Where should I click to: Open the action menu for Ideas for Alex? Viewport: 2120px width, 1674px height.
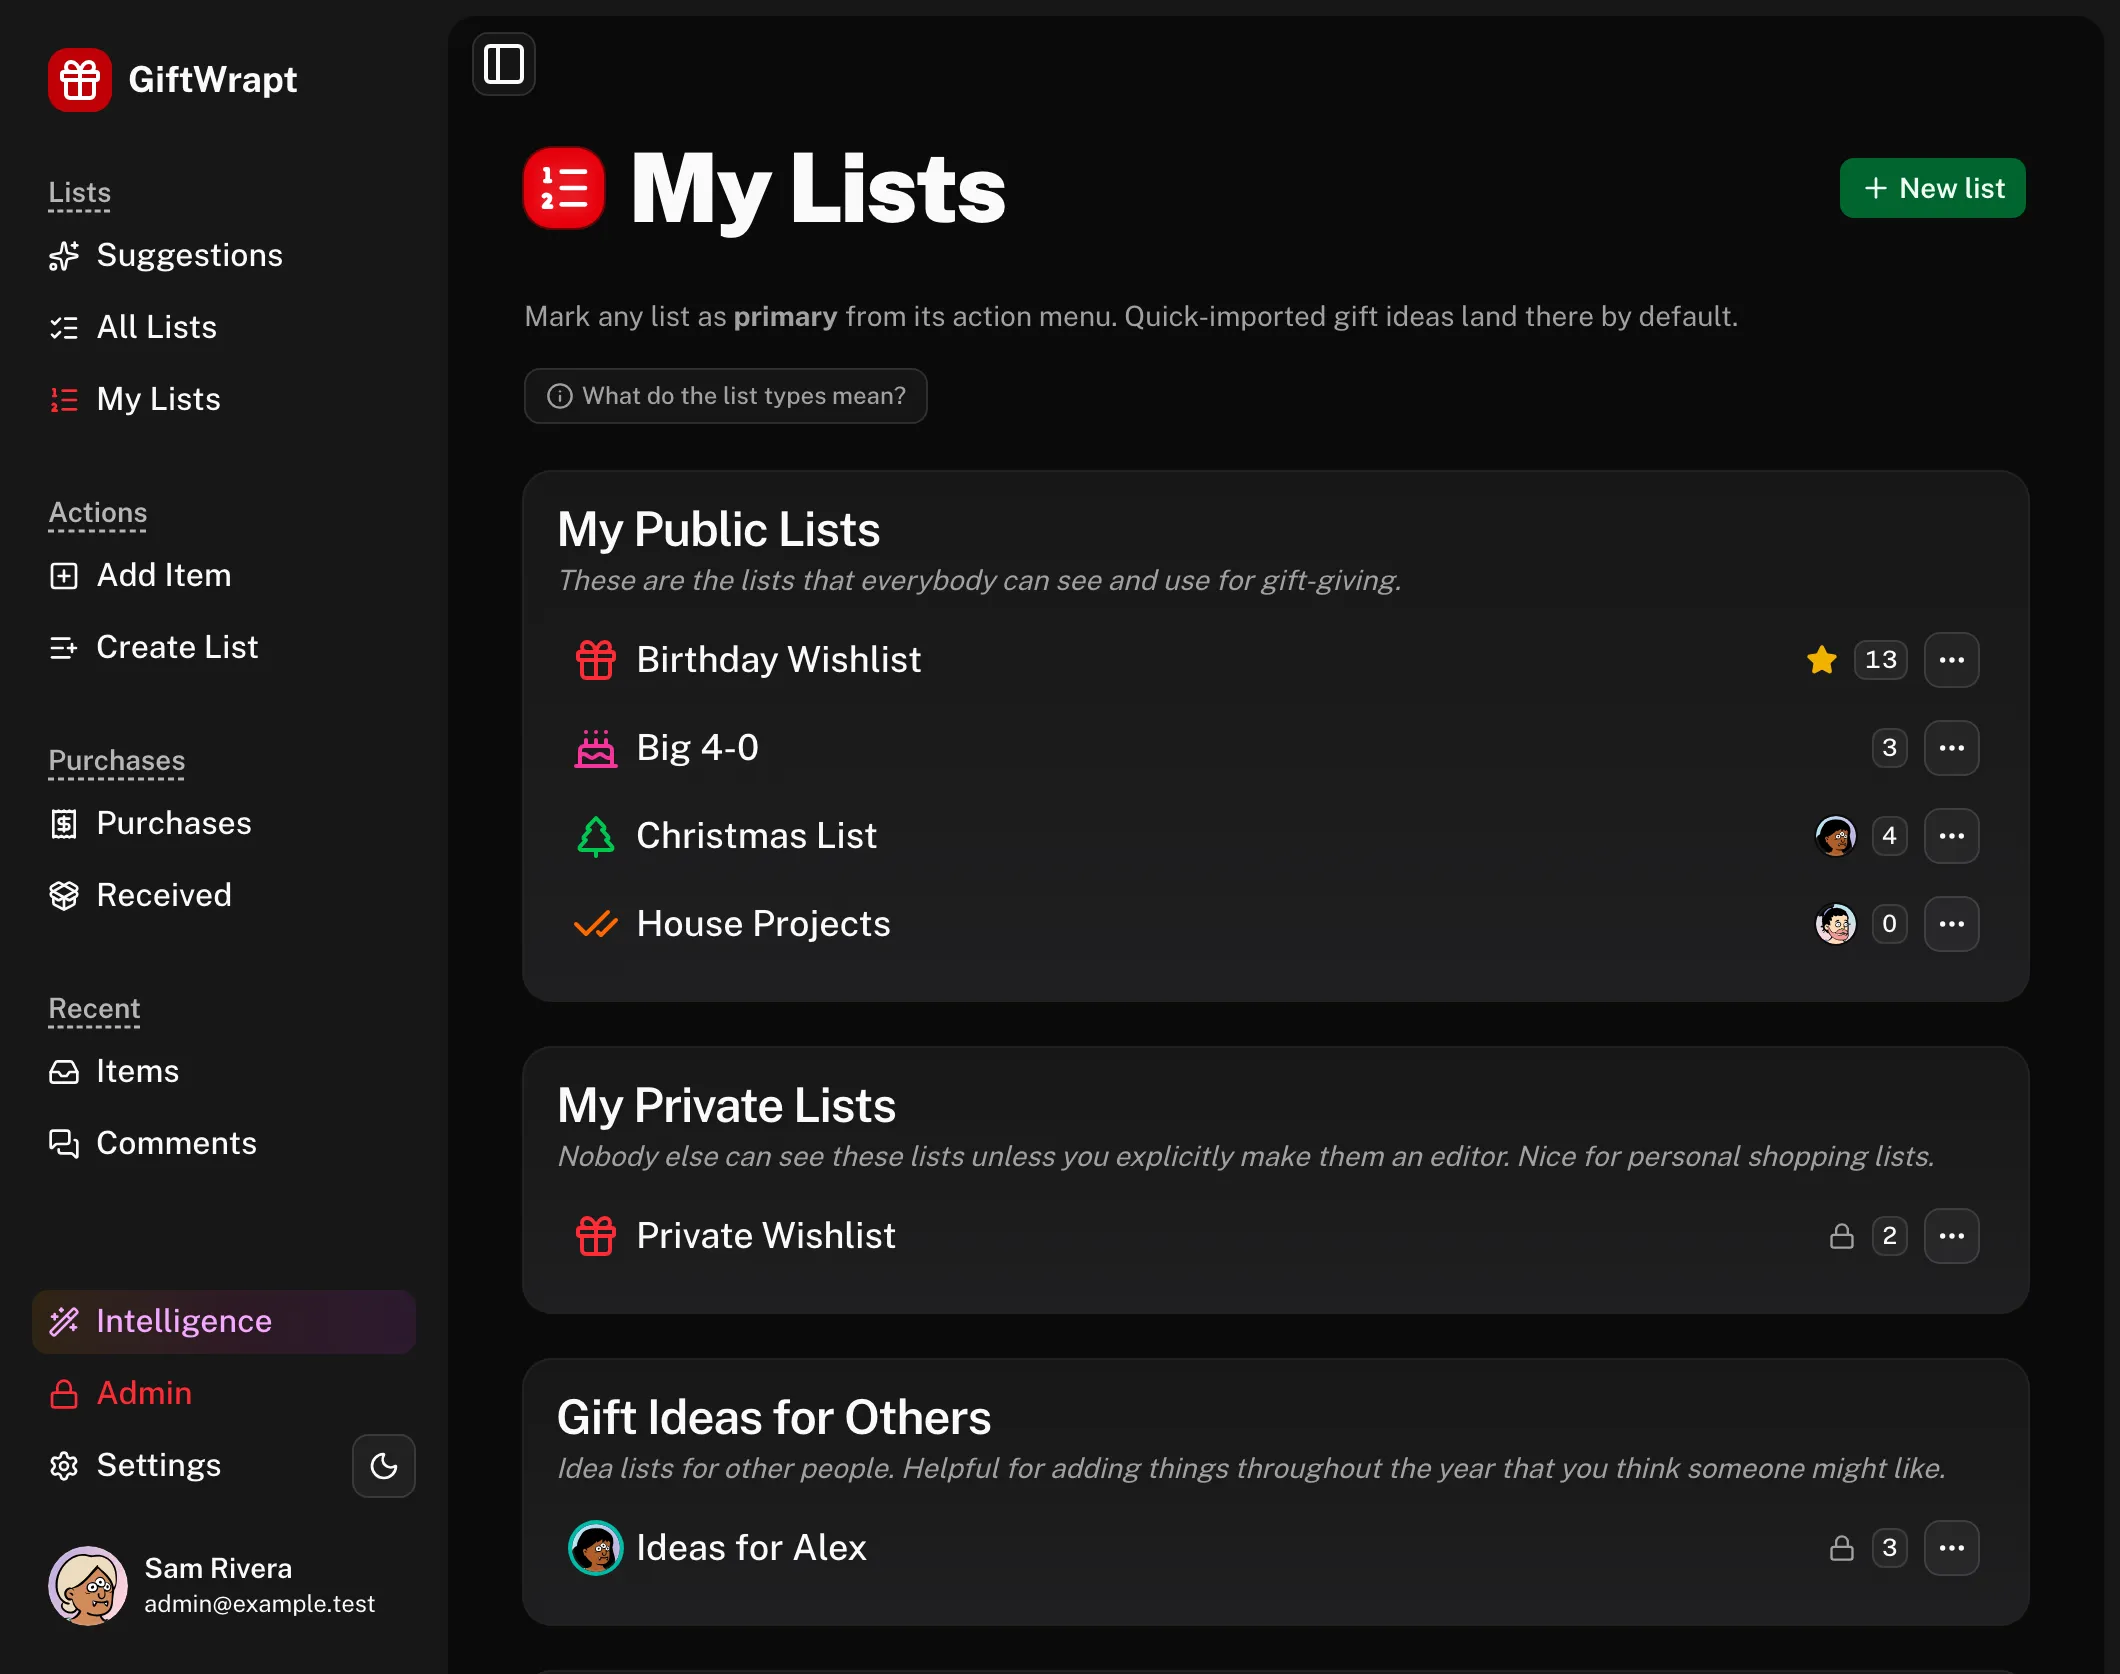(x=1952, y=1548)
